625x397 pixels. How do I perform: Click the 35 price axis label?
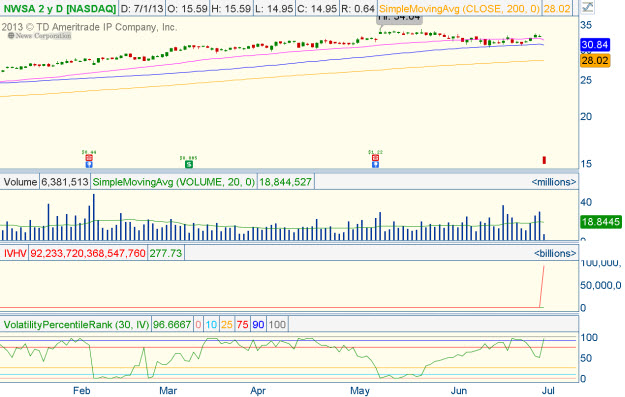click(586, 25)
